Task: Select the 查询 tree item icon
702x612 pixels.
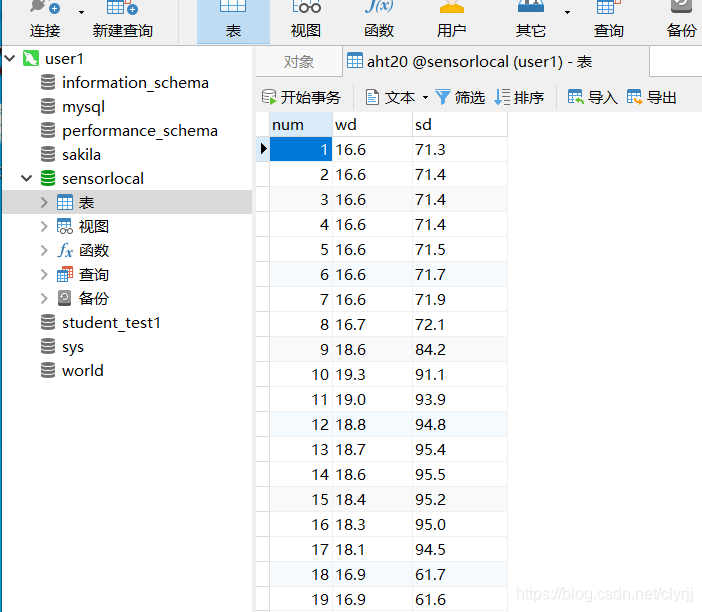Action: tap(64, 274)
